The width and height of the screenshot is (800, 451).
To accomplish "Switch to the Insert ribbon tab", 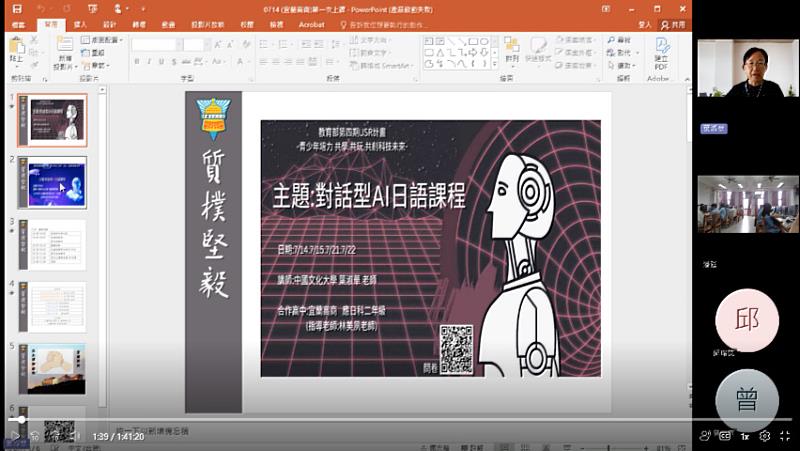I will pyautogui.click(x=80, y=24).
